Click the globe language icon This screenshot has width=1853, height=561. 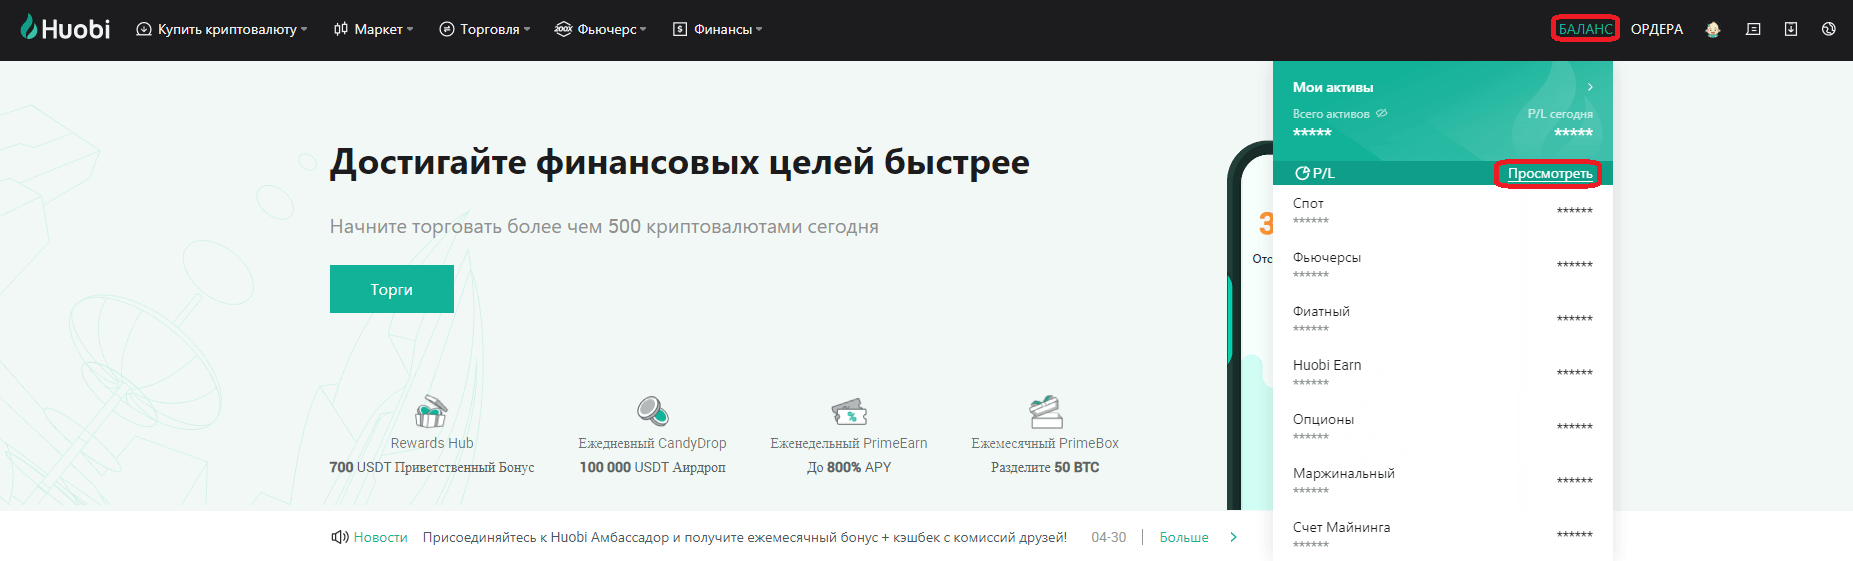pyautogui.click(x=1828, y=29)
